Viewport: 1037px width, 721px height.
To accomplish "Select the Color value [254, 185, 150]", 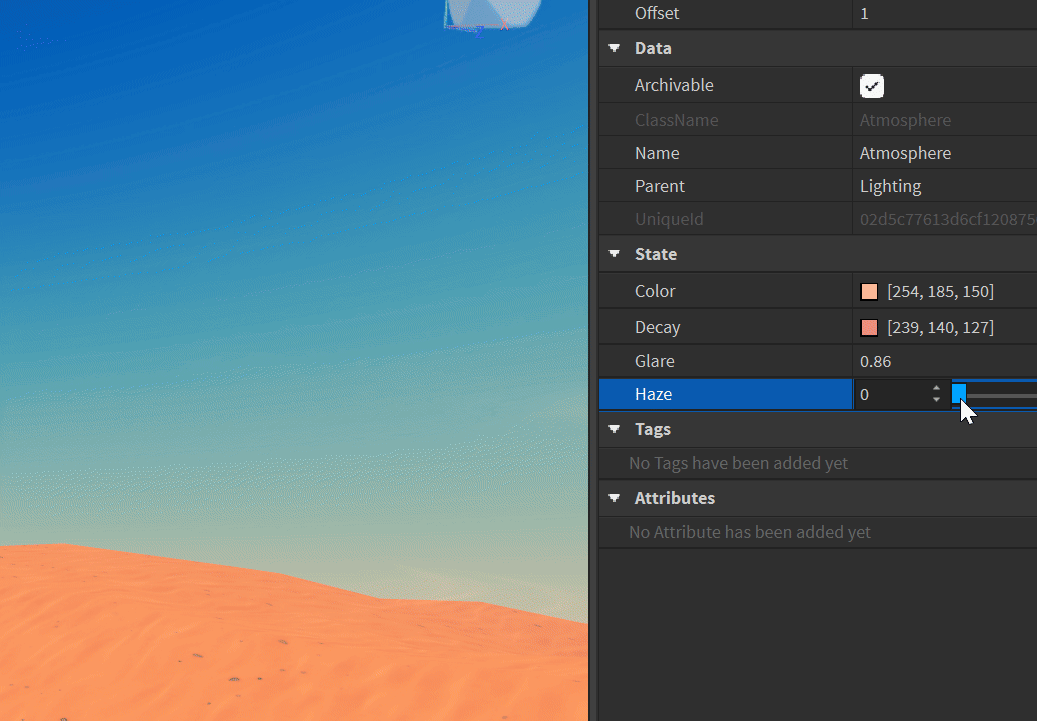I will [940, 292].
